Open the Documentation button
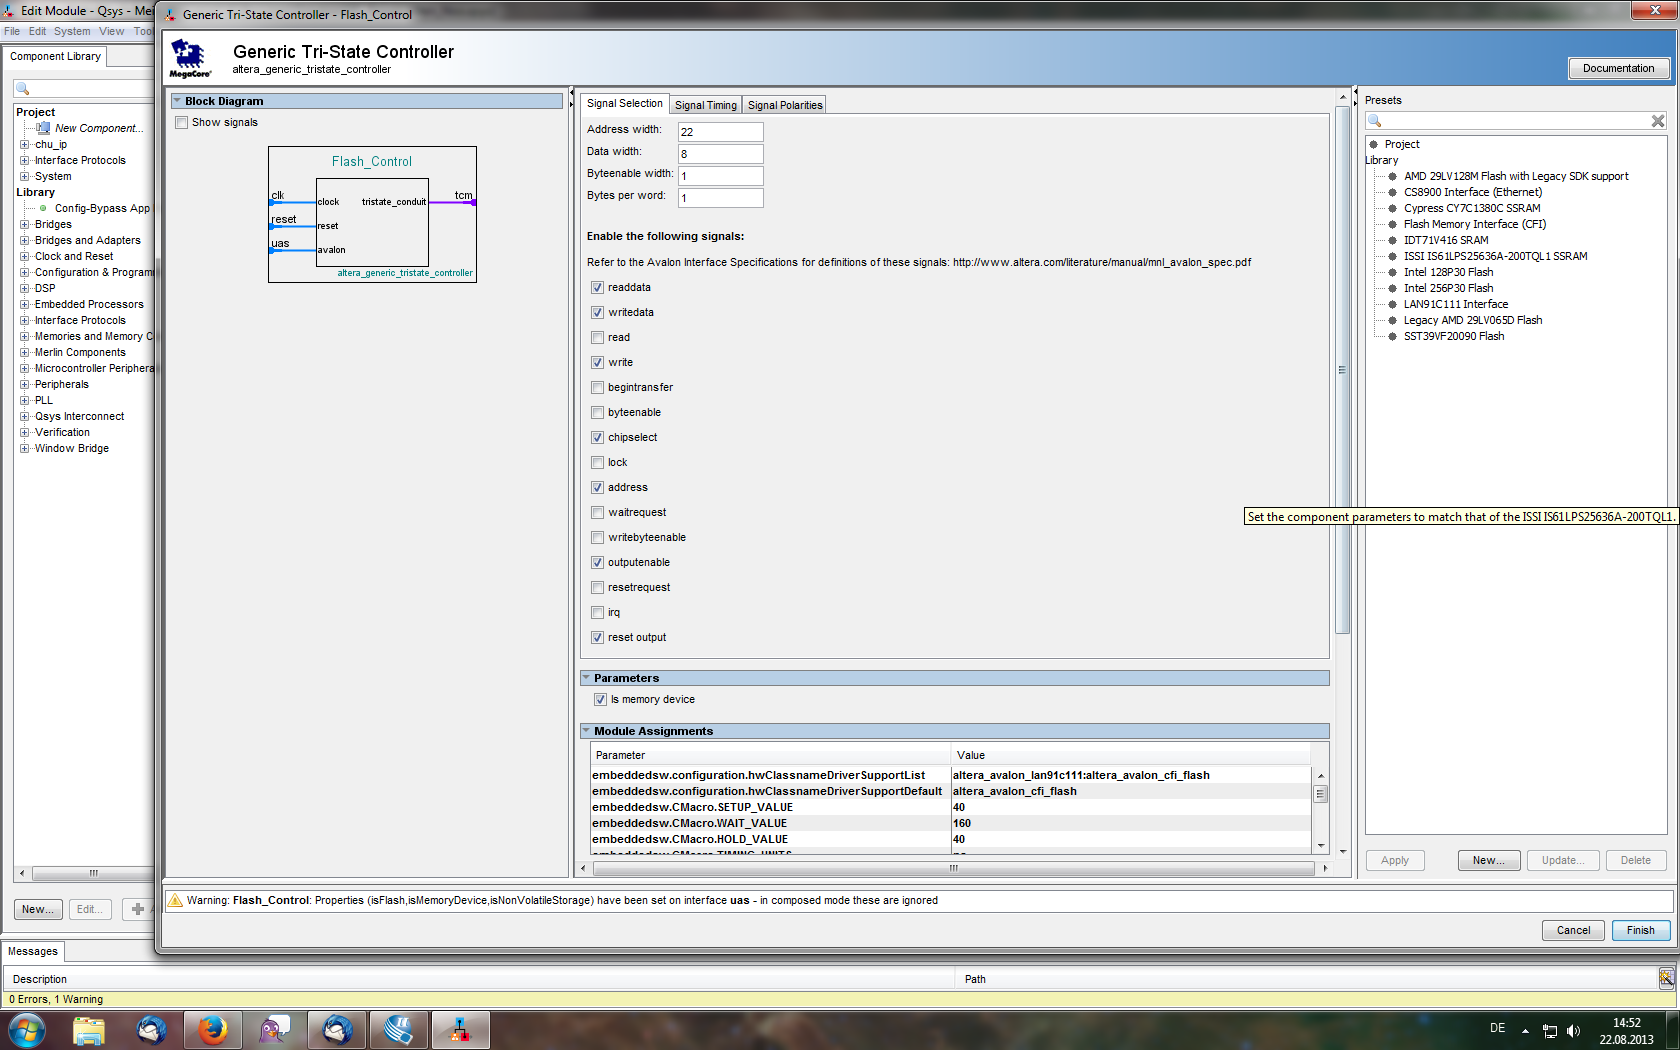Viewport: 1680px width, 1050px height. pyautogui.click(x=1618, y=68)
